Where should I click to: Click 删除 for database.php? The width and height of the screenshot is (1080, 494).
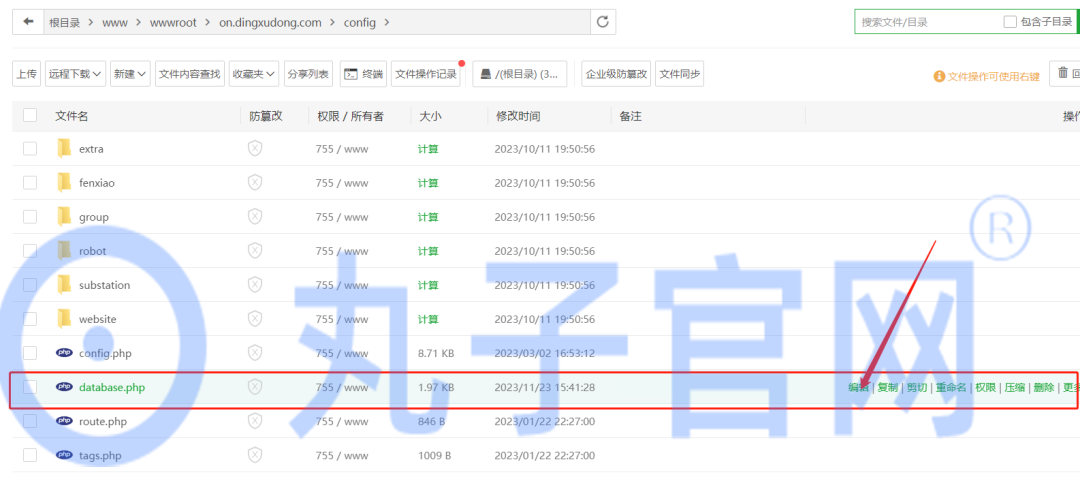(x=1043, y=387)
